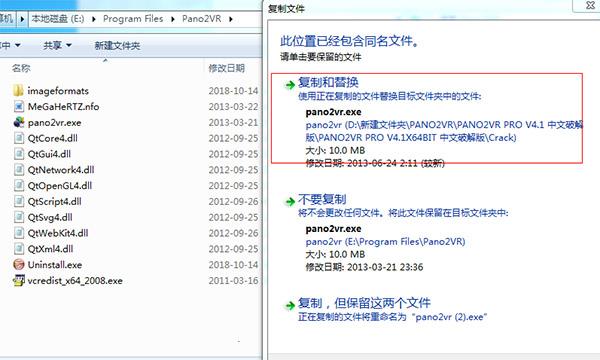
Task: Sort by 名称 column header
Action: coord(21,68)
